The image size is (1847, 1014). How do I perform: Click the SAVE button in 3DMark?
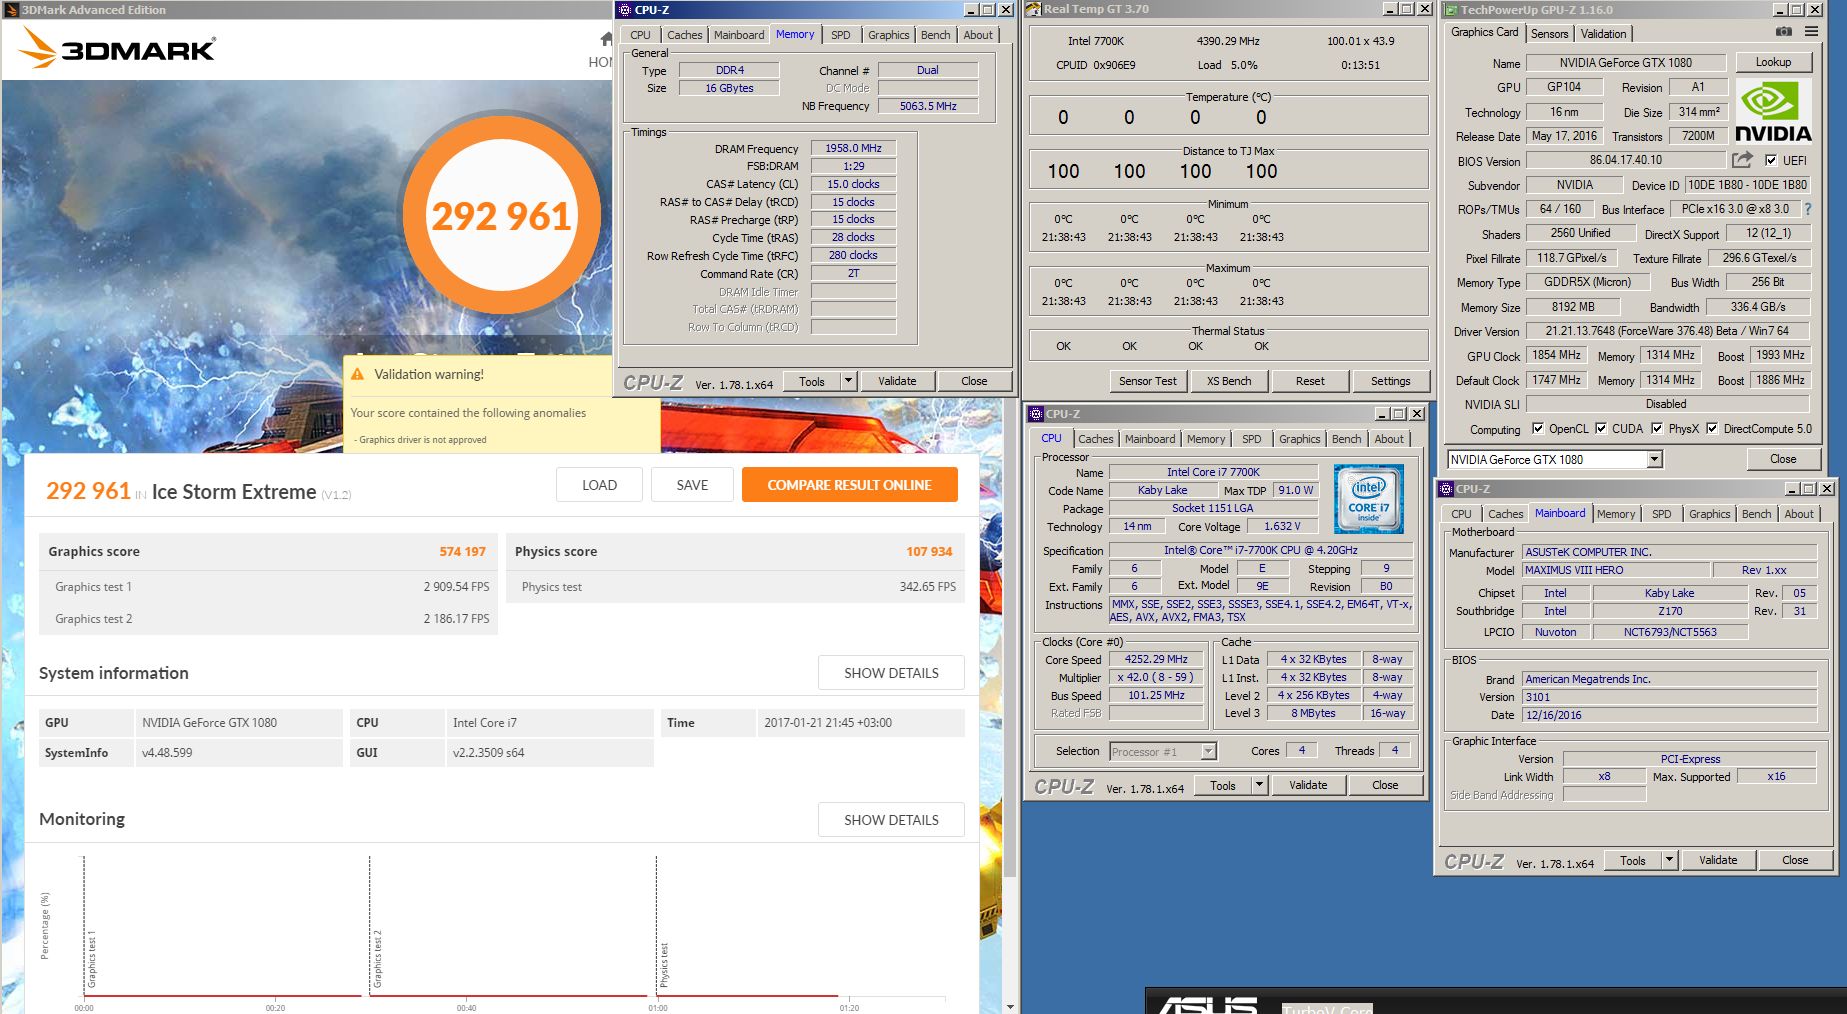(692, 485)
